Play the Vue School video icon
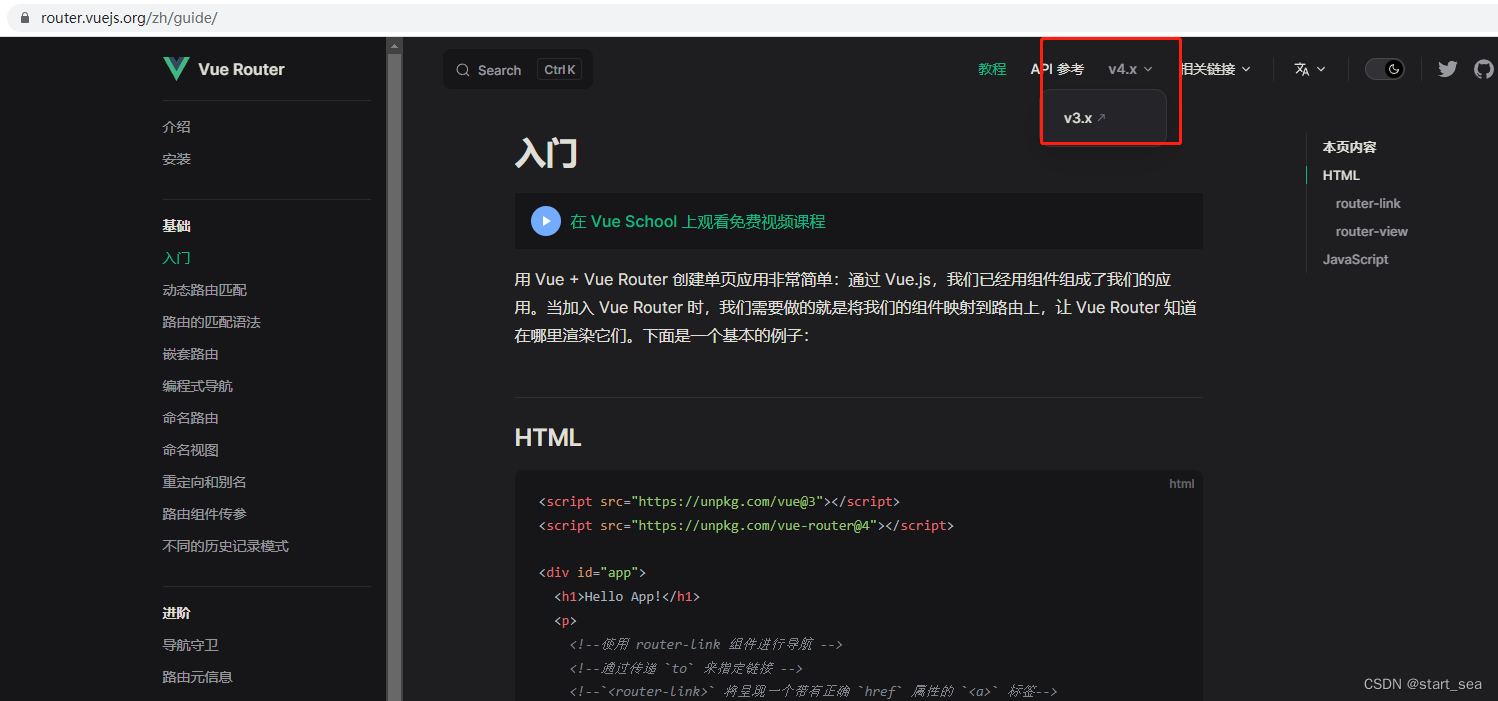Viewport: 1498px width, 701px height. pos(545,221)
